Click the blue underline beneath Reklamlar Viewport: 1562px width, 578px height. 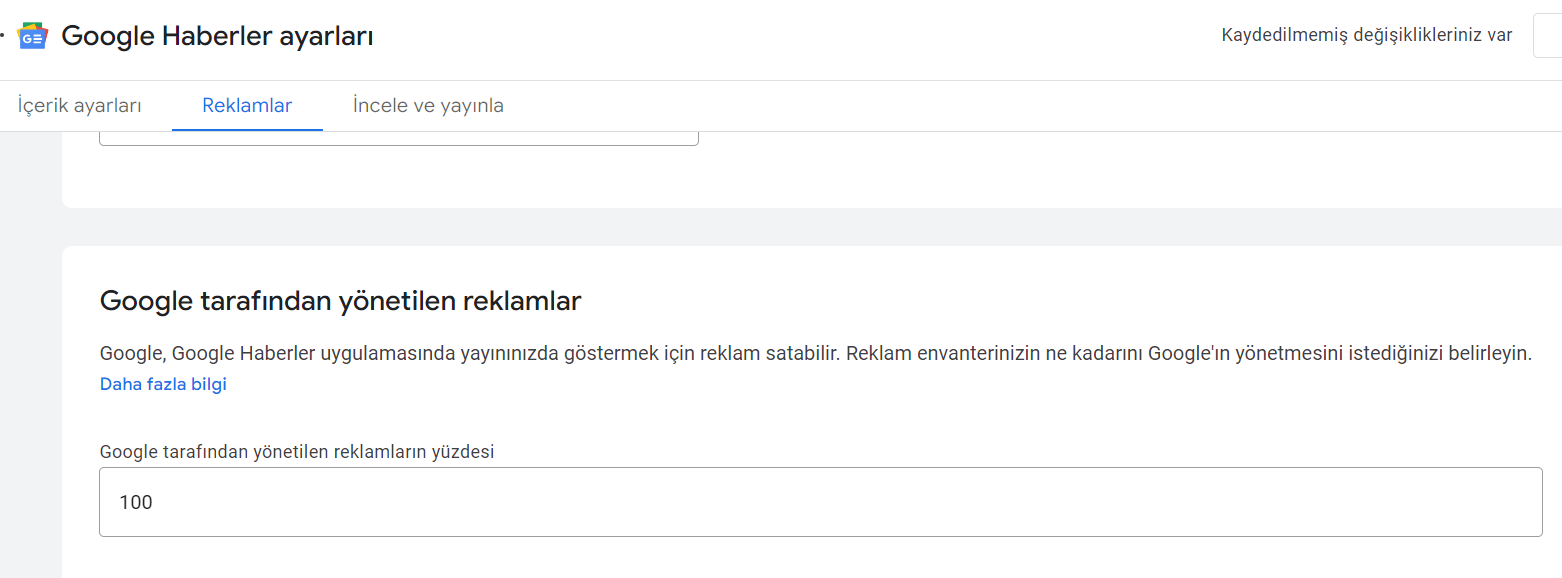(247, 129)
